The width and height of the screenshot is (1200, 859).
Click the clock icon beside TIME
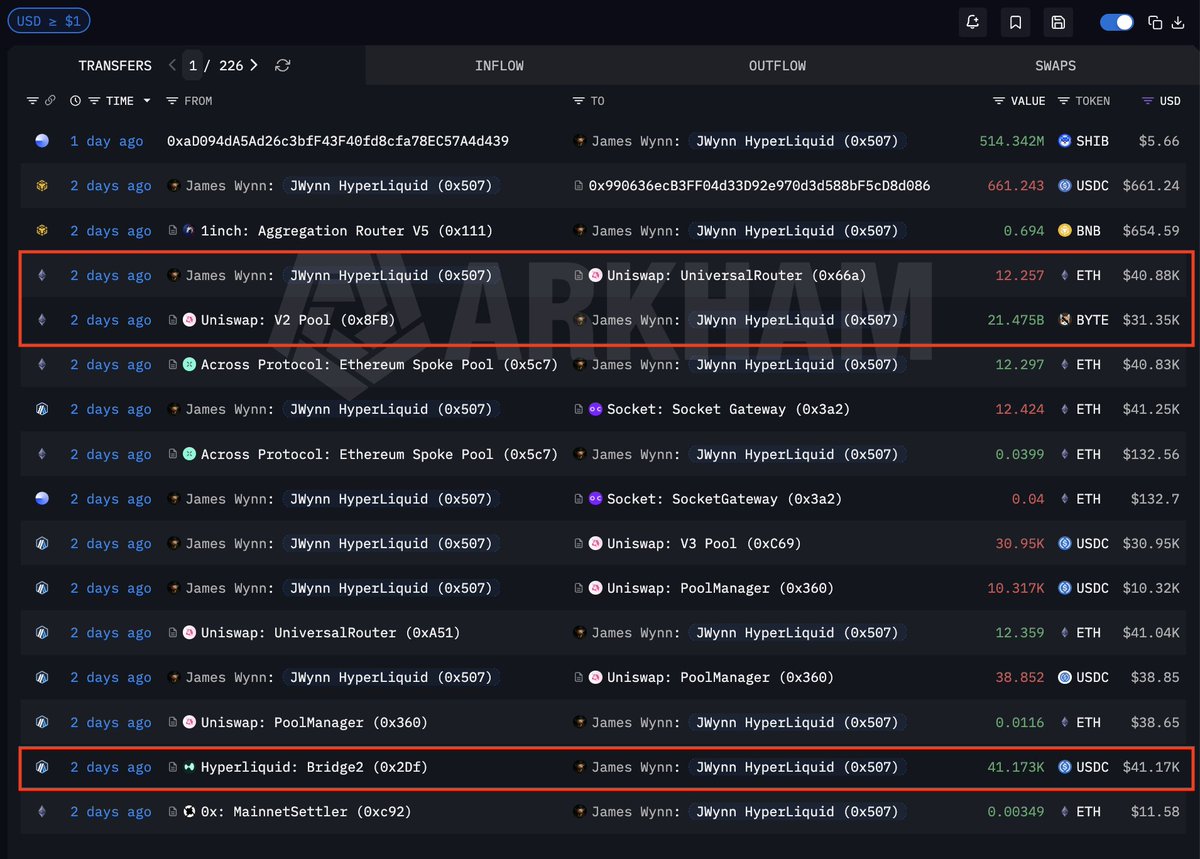(76, 101)
